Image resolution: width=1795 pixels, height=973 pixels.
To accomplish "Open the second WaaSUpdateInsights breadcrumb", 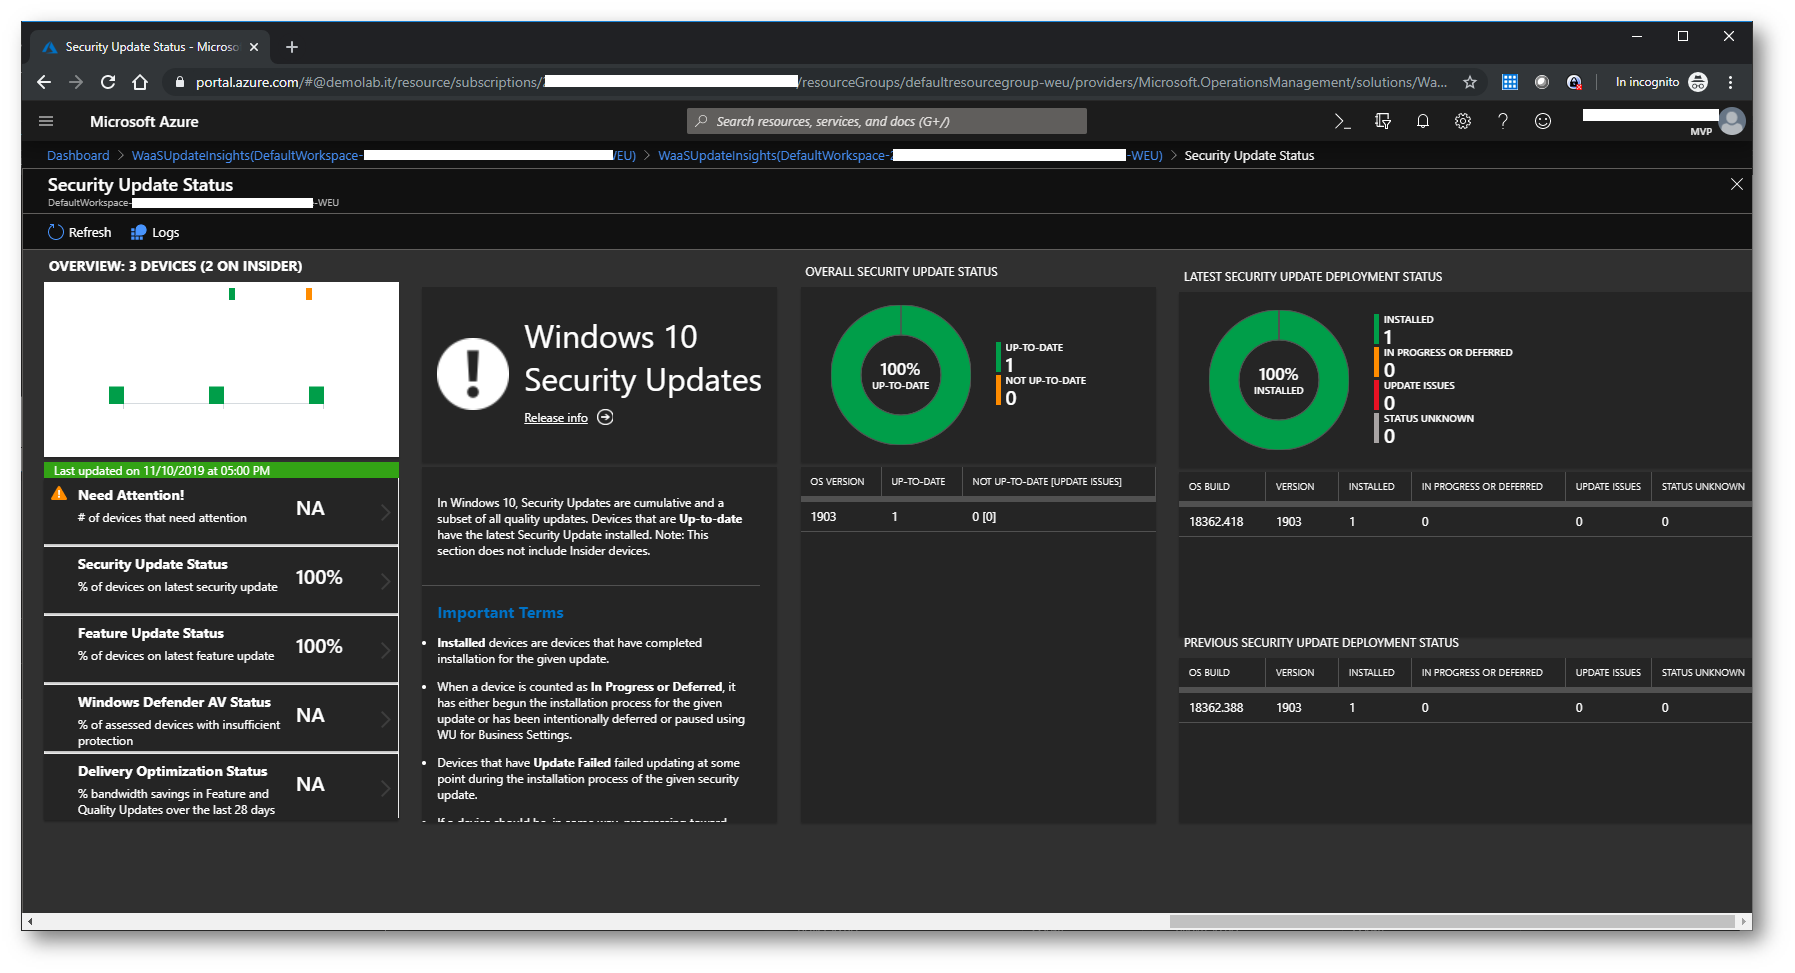I will pyautogui.click(x=910, y=155).
